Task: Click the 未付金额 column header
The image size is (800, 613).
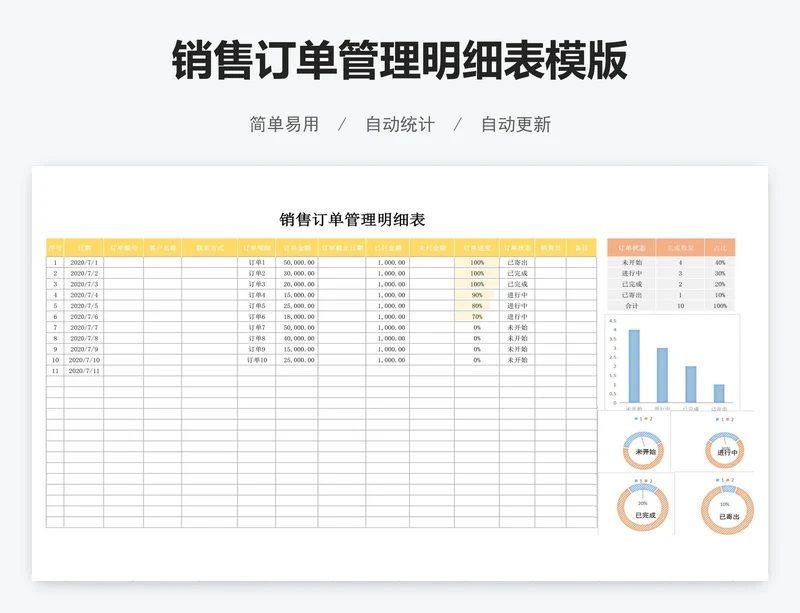Action: tap(432, 248)
